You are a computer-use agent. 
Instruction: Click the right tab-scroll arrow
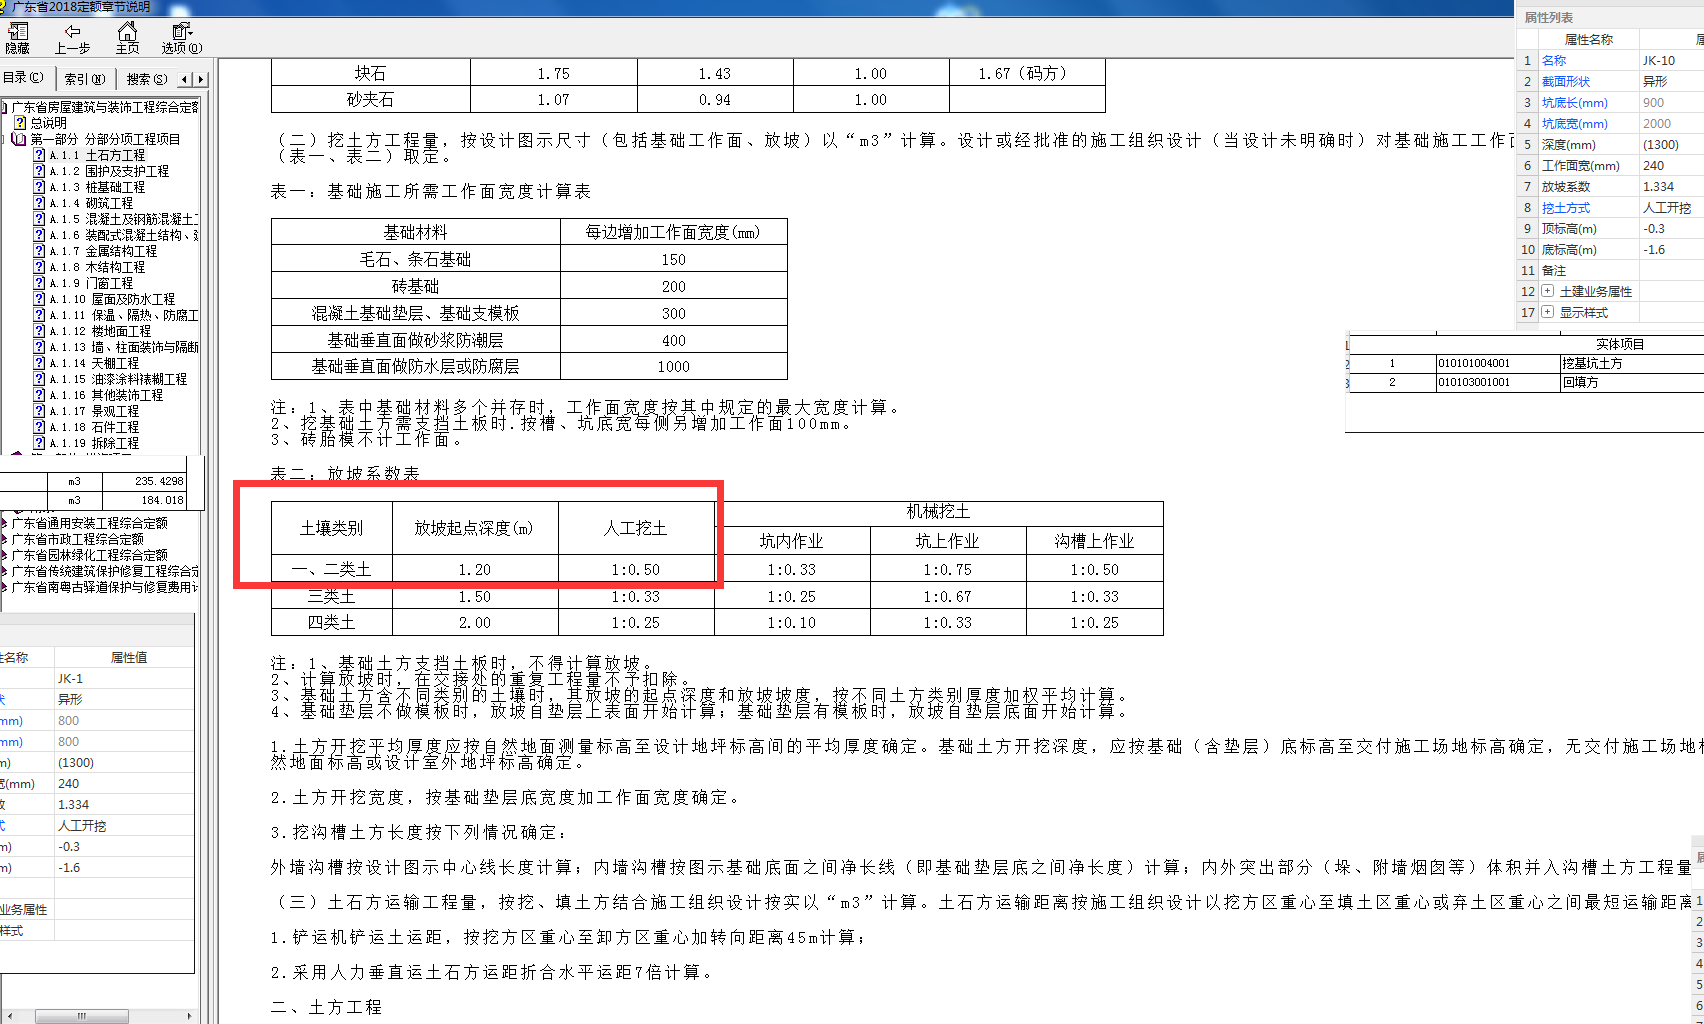tap(201, 79)
